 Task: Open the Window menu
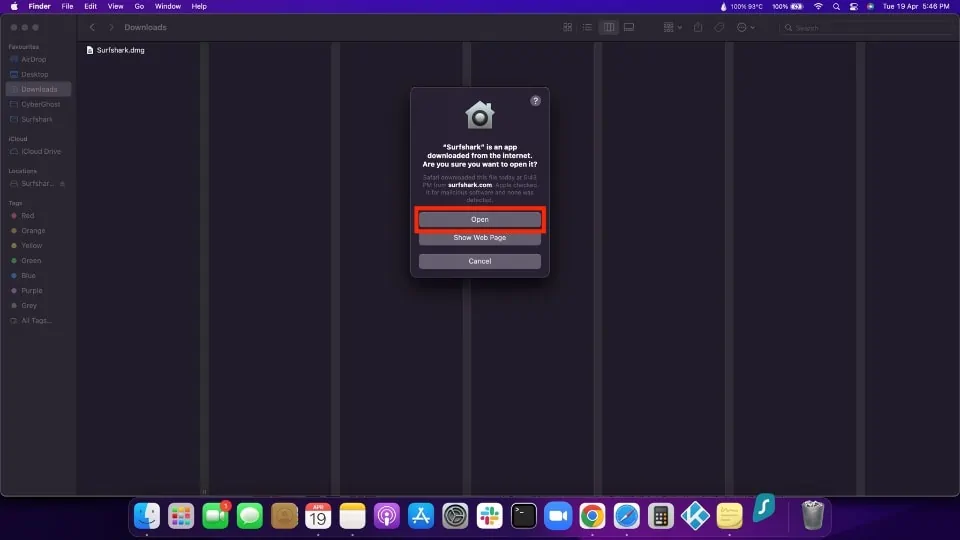click(167, 6)
